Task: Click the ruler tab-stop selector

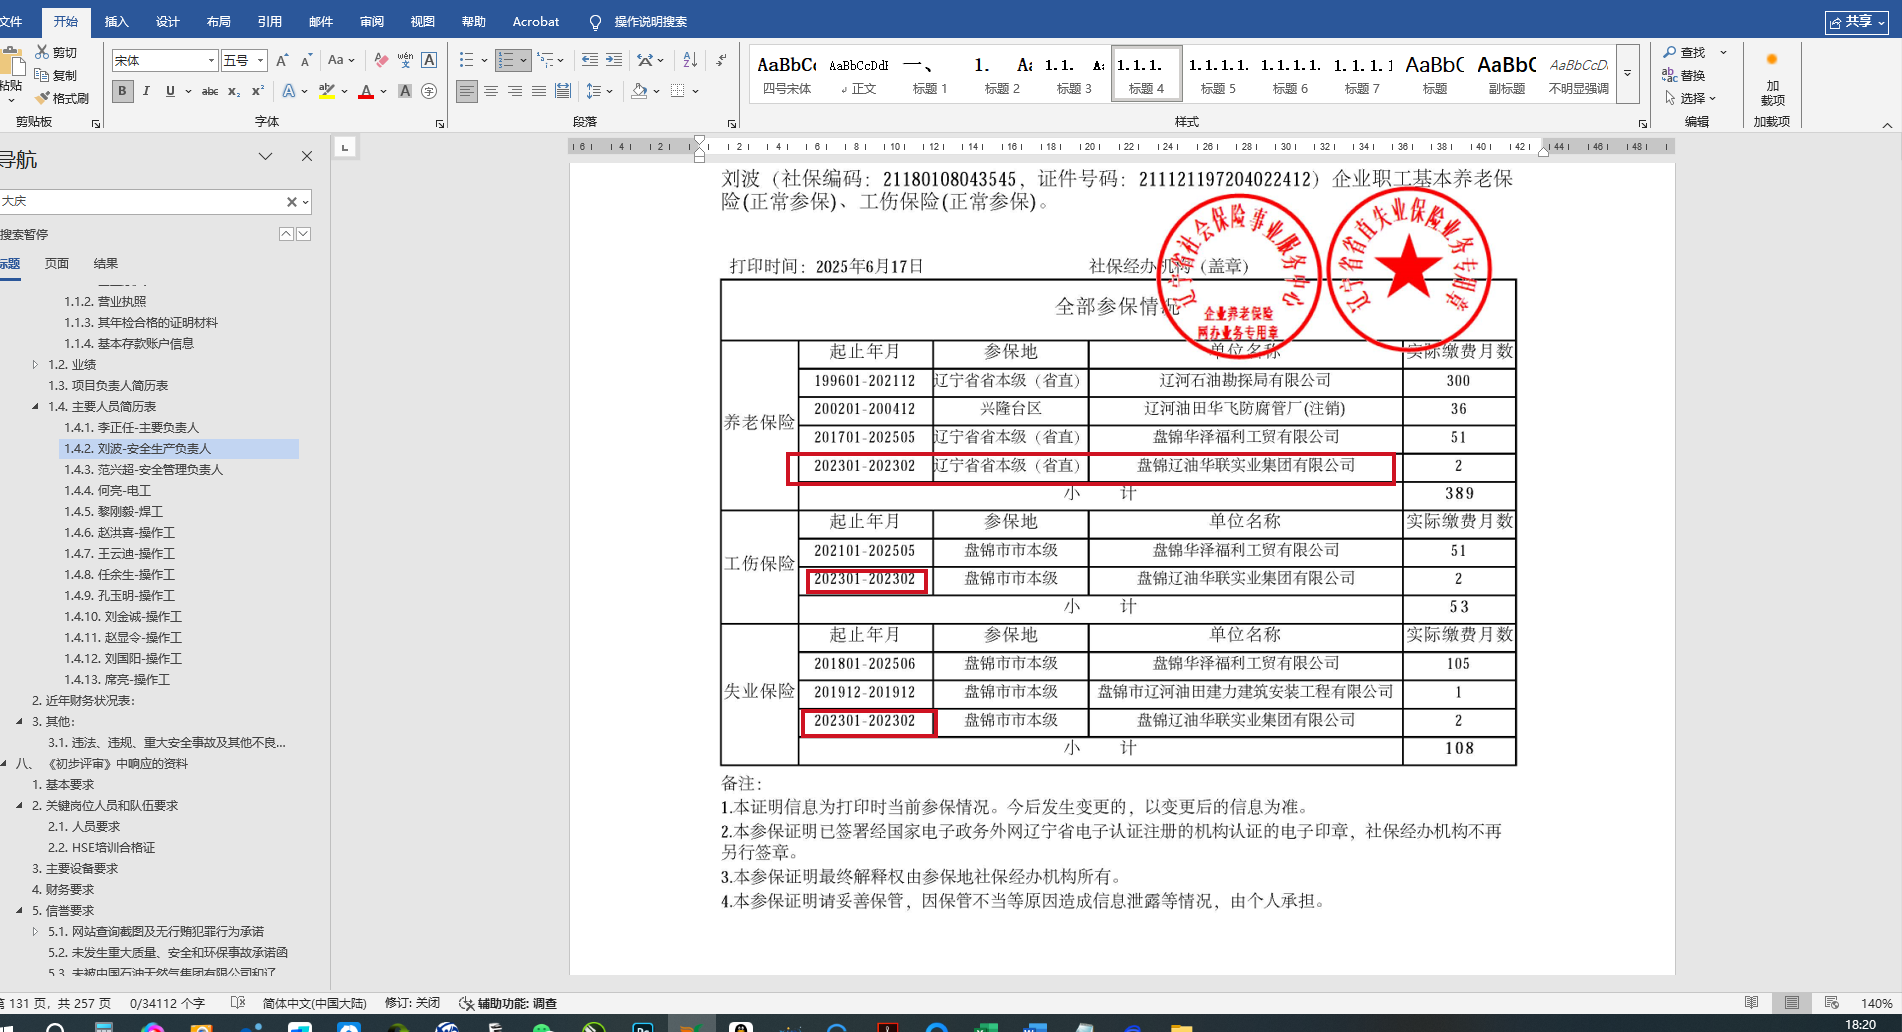Action: pyautogui.click(x=345, y=148)
